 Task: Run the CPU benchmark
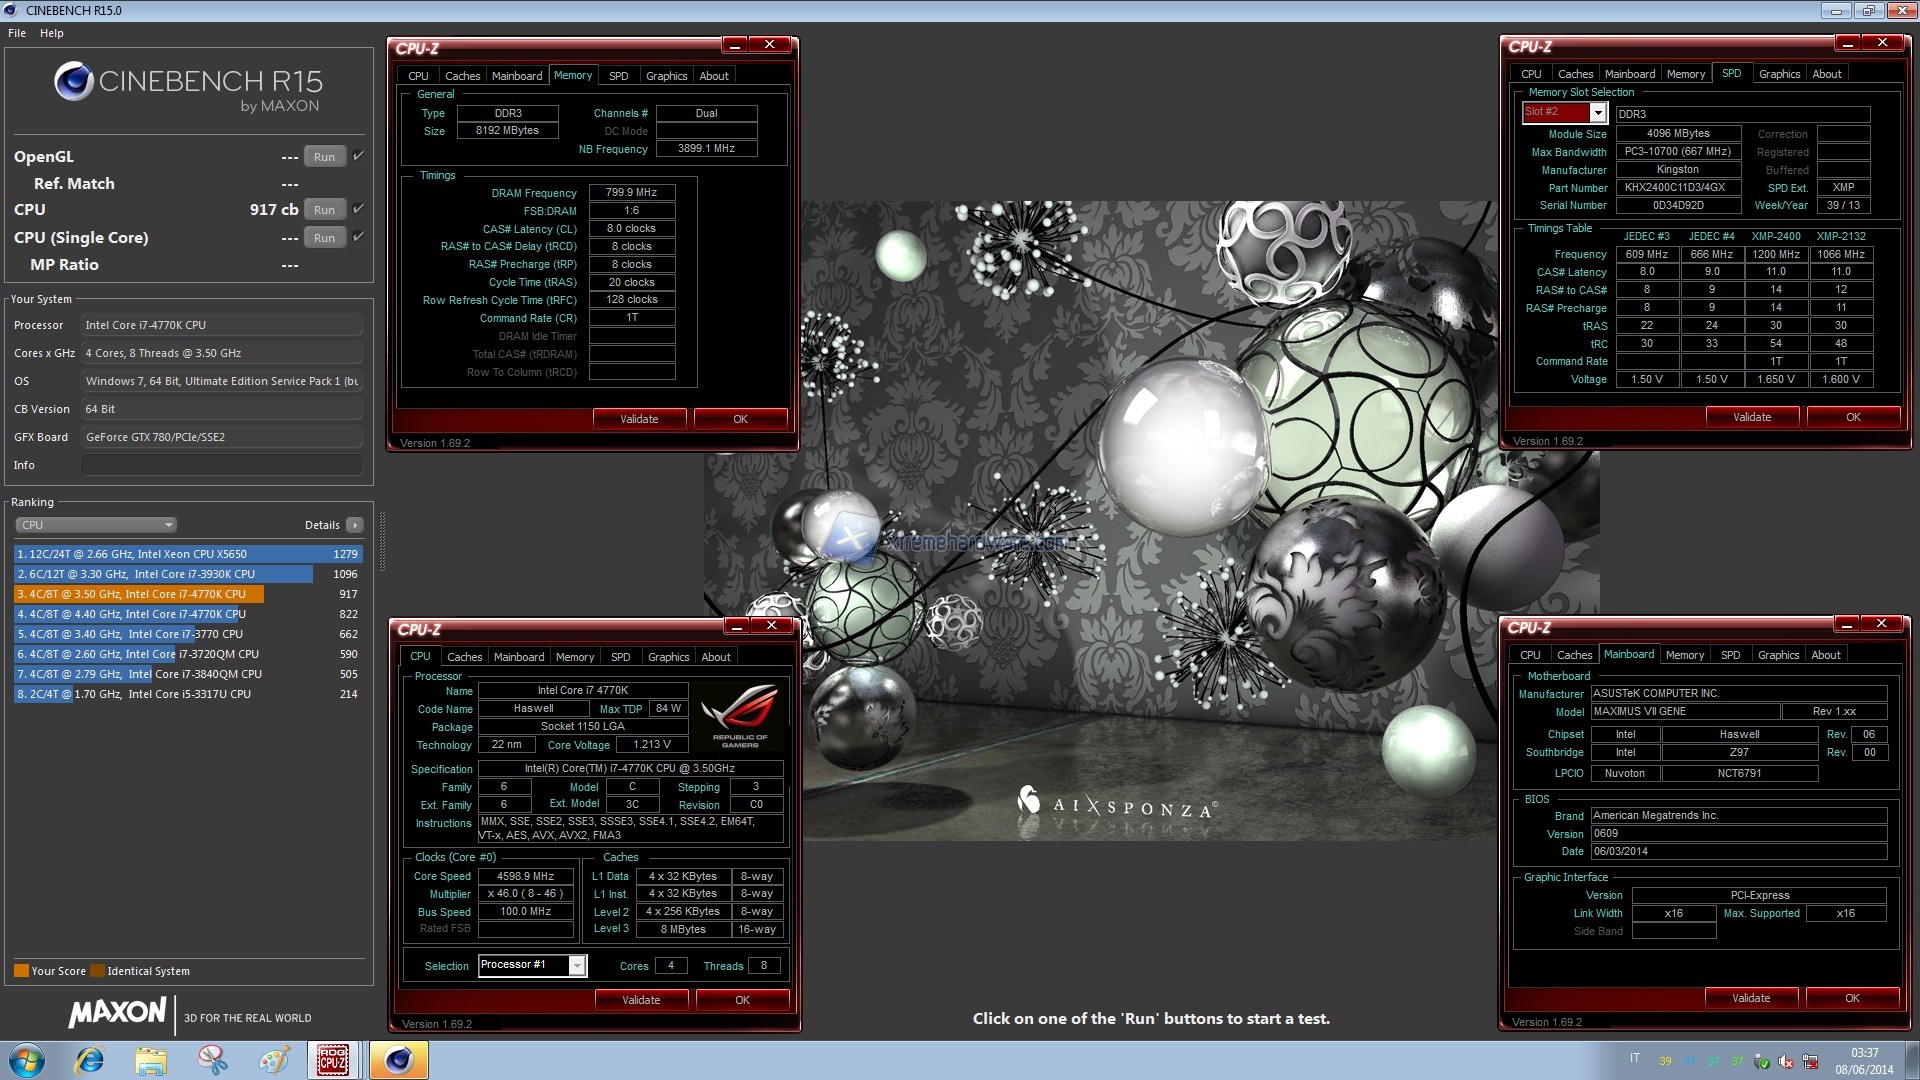click(324, 210)
